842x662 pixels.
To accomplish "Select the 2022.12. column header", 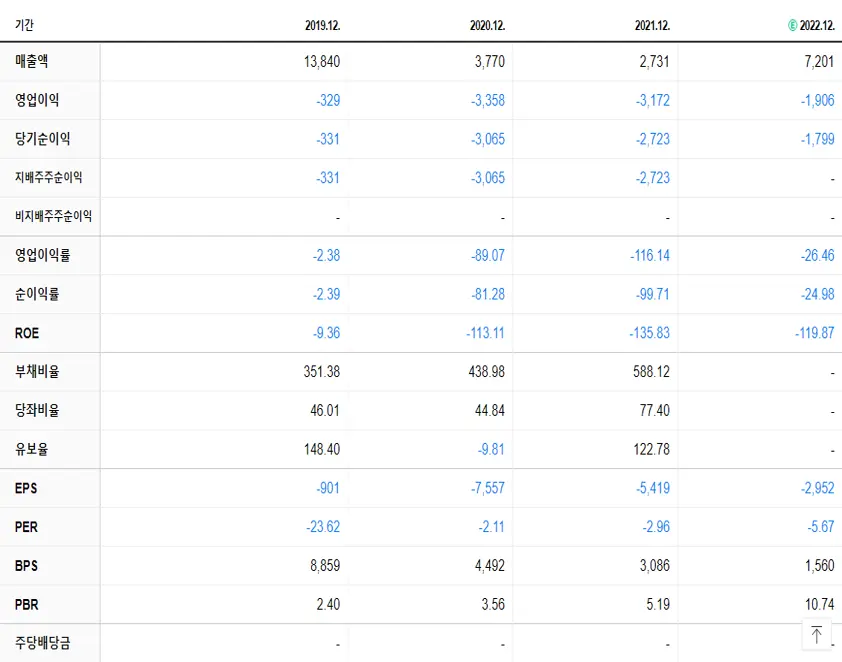I will click(x=817, y=25).
